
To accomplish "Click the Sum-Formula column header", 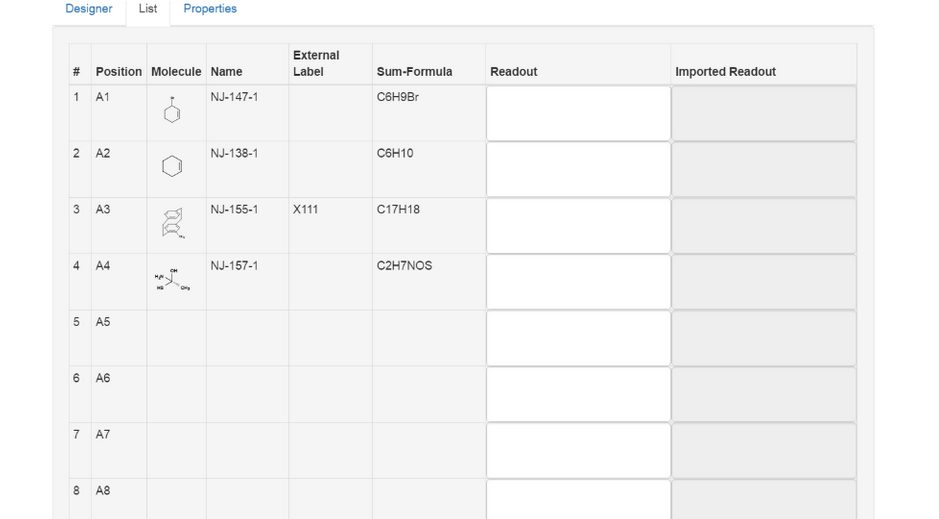I will (x=414, y=72).
